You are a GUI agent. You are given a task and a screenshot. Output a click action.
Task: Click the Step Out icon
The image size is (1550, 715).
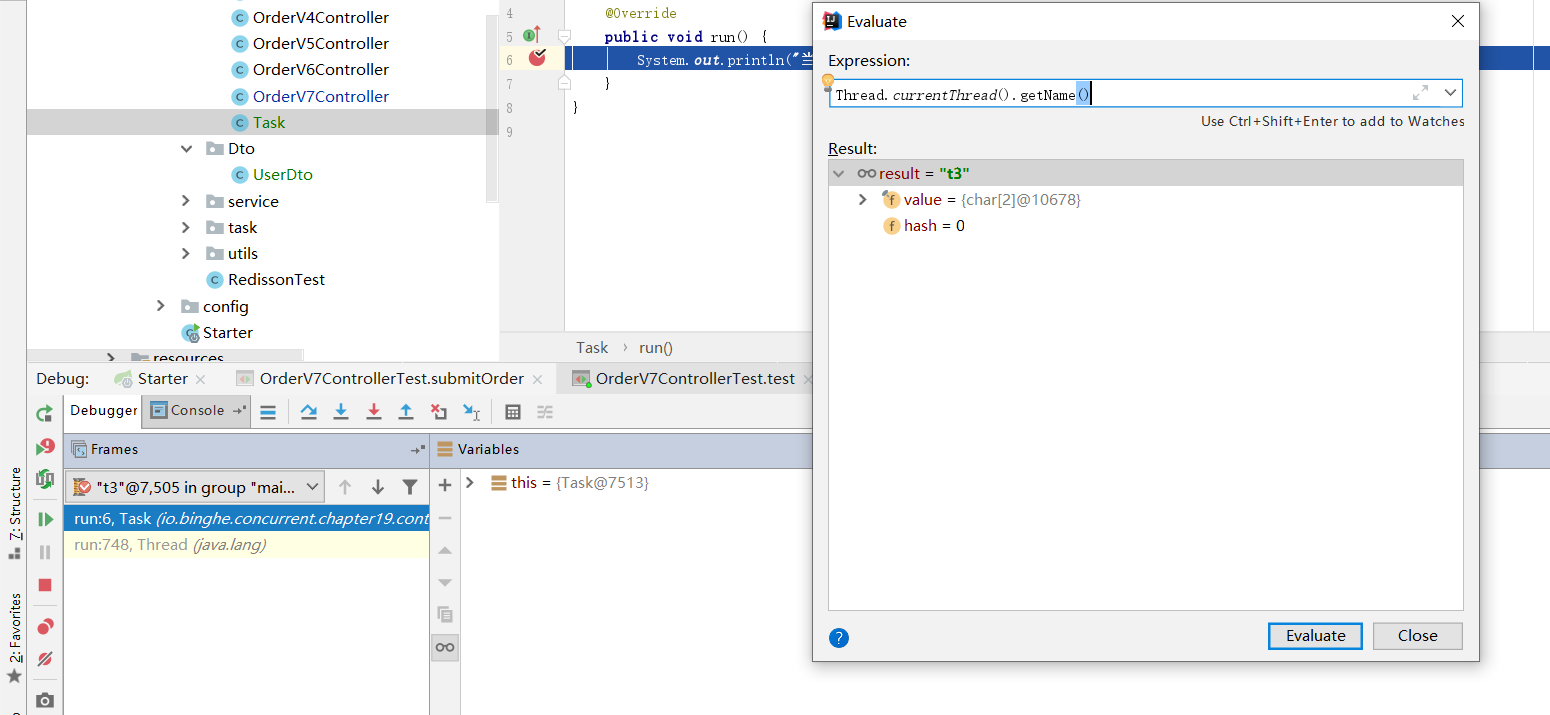(406, 411)
